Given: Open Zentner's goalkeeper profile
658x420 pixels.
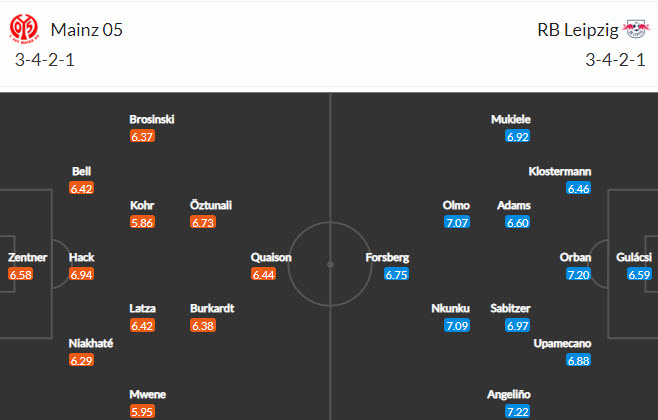Looking at the screenshot, I should click(x=27, y=257).
